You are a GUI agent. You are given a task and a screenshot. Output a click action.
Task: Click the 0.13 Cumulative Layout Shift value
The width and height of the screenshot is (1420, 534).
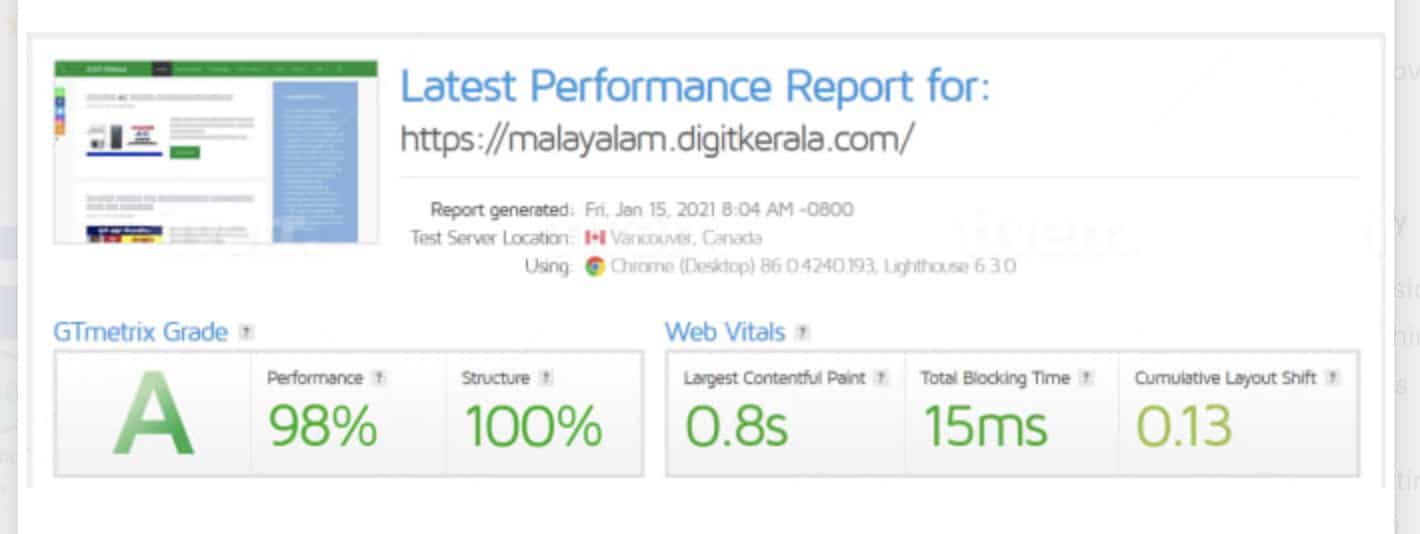click(x=1184, y=426)
